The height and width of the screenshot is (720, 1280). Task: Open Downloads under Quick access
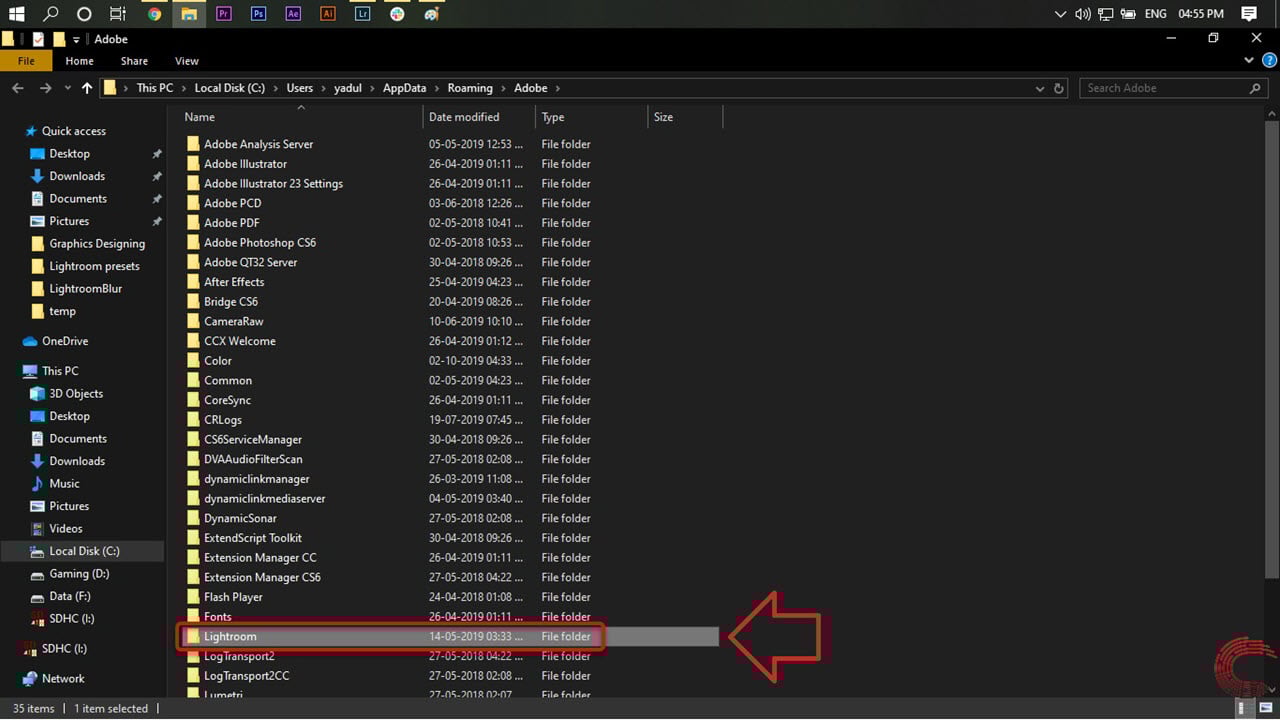click(x=77, y=176)
